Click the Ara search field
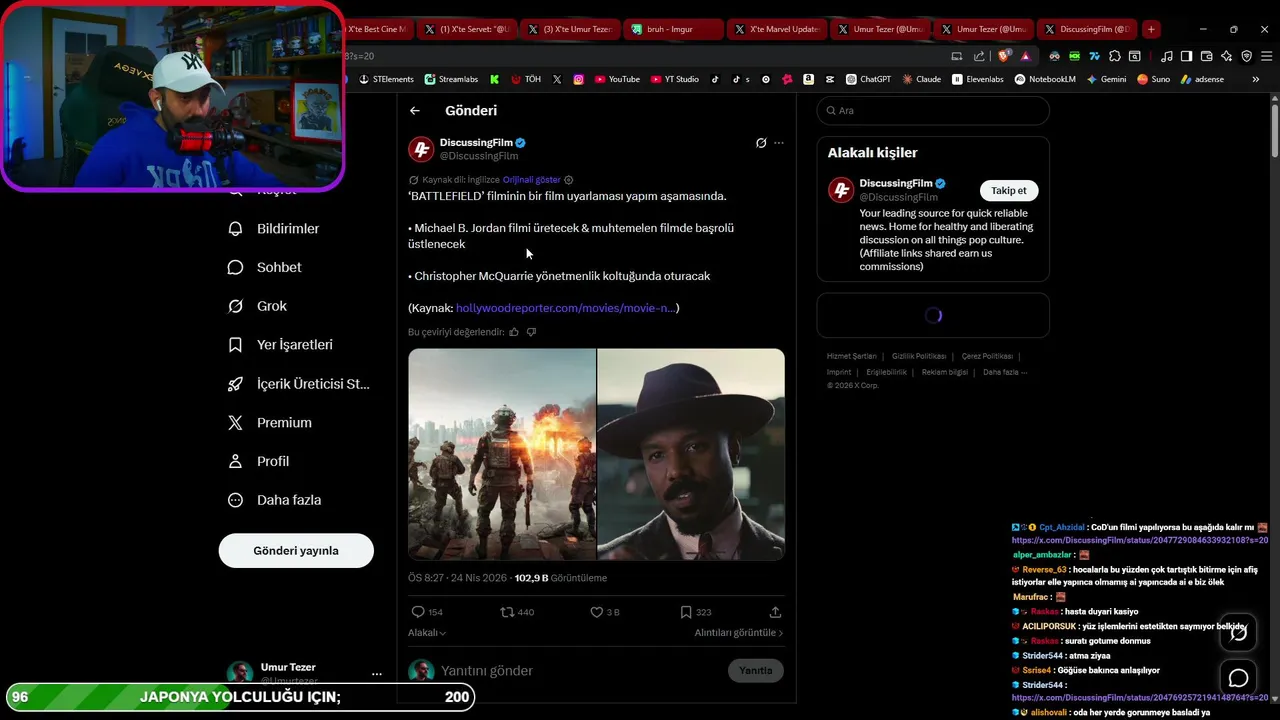 click(933, 111)
